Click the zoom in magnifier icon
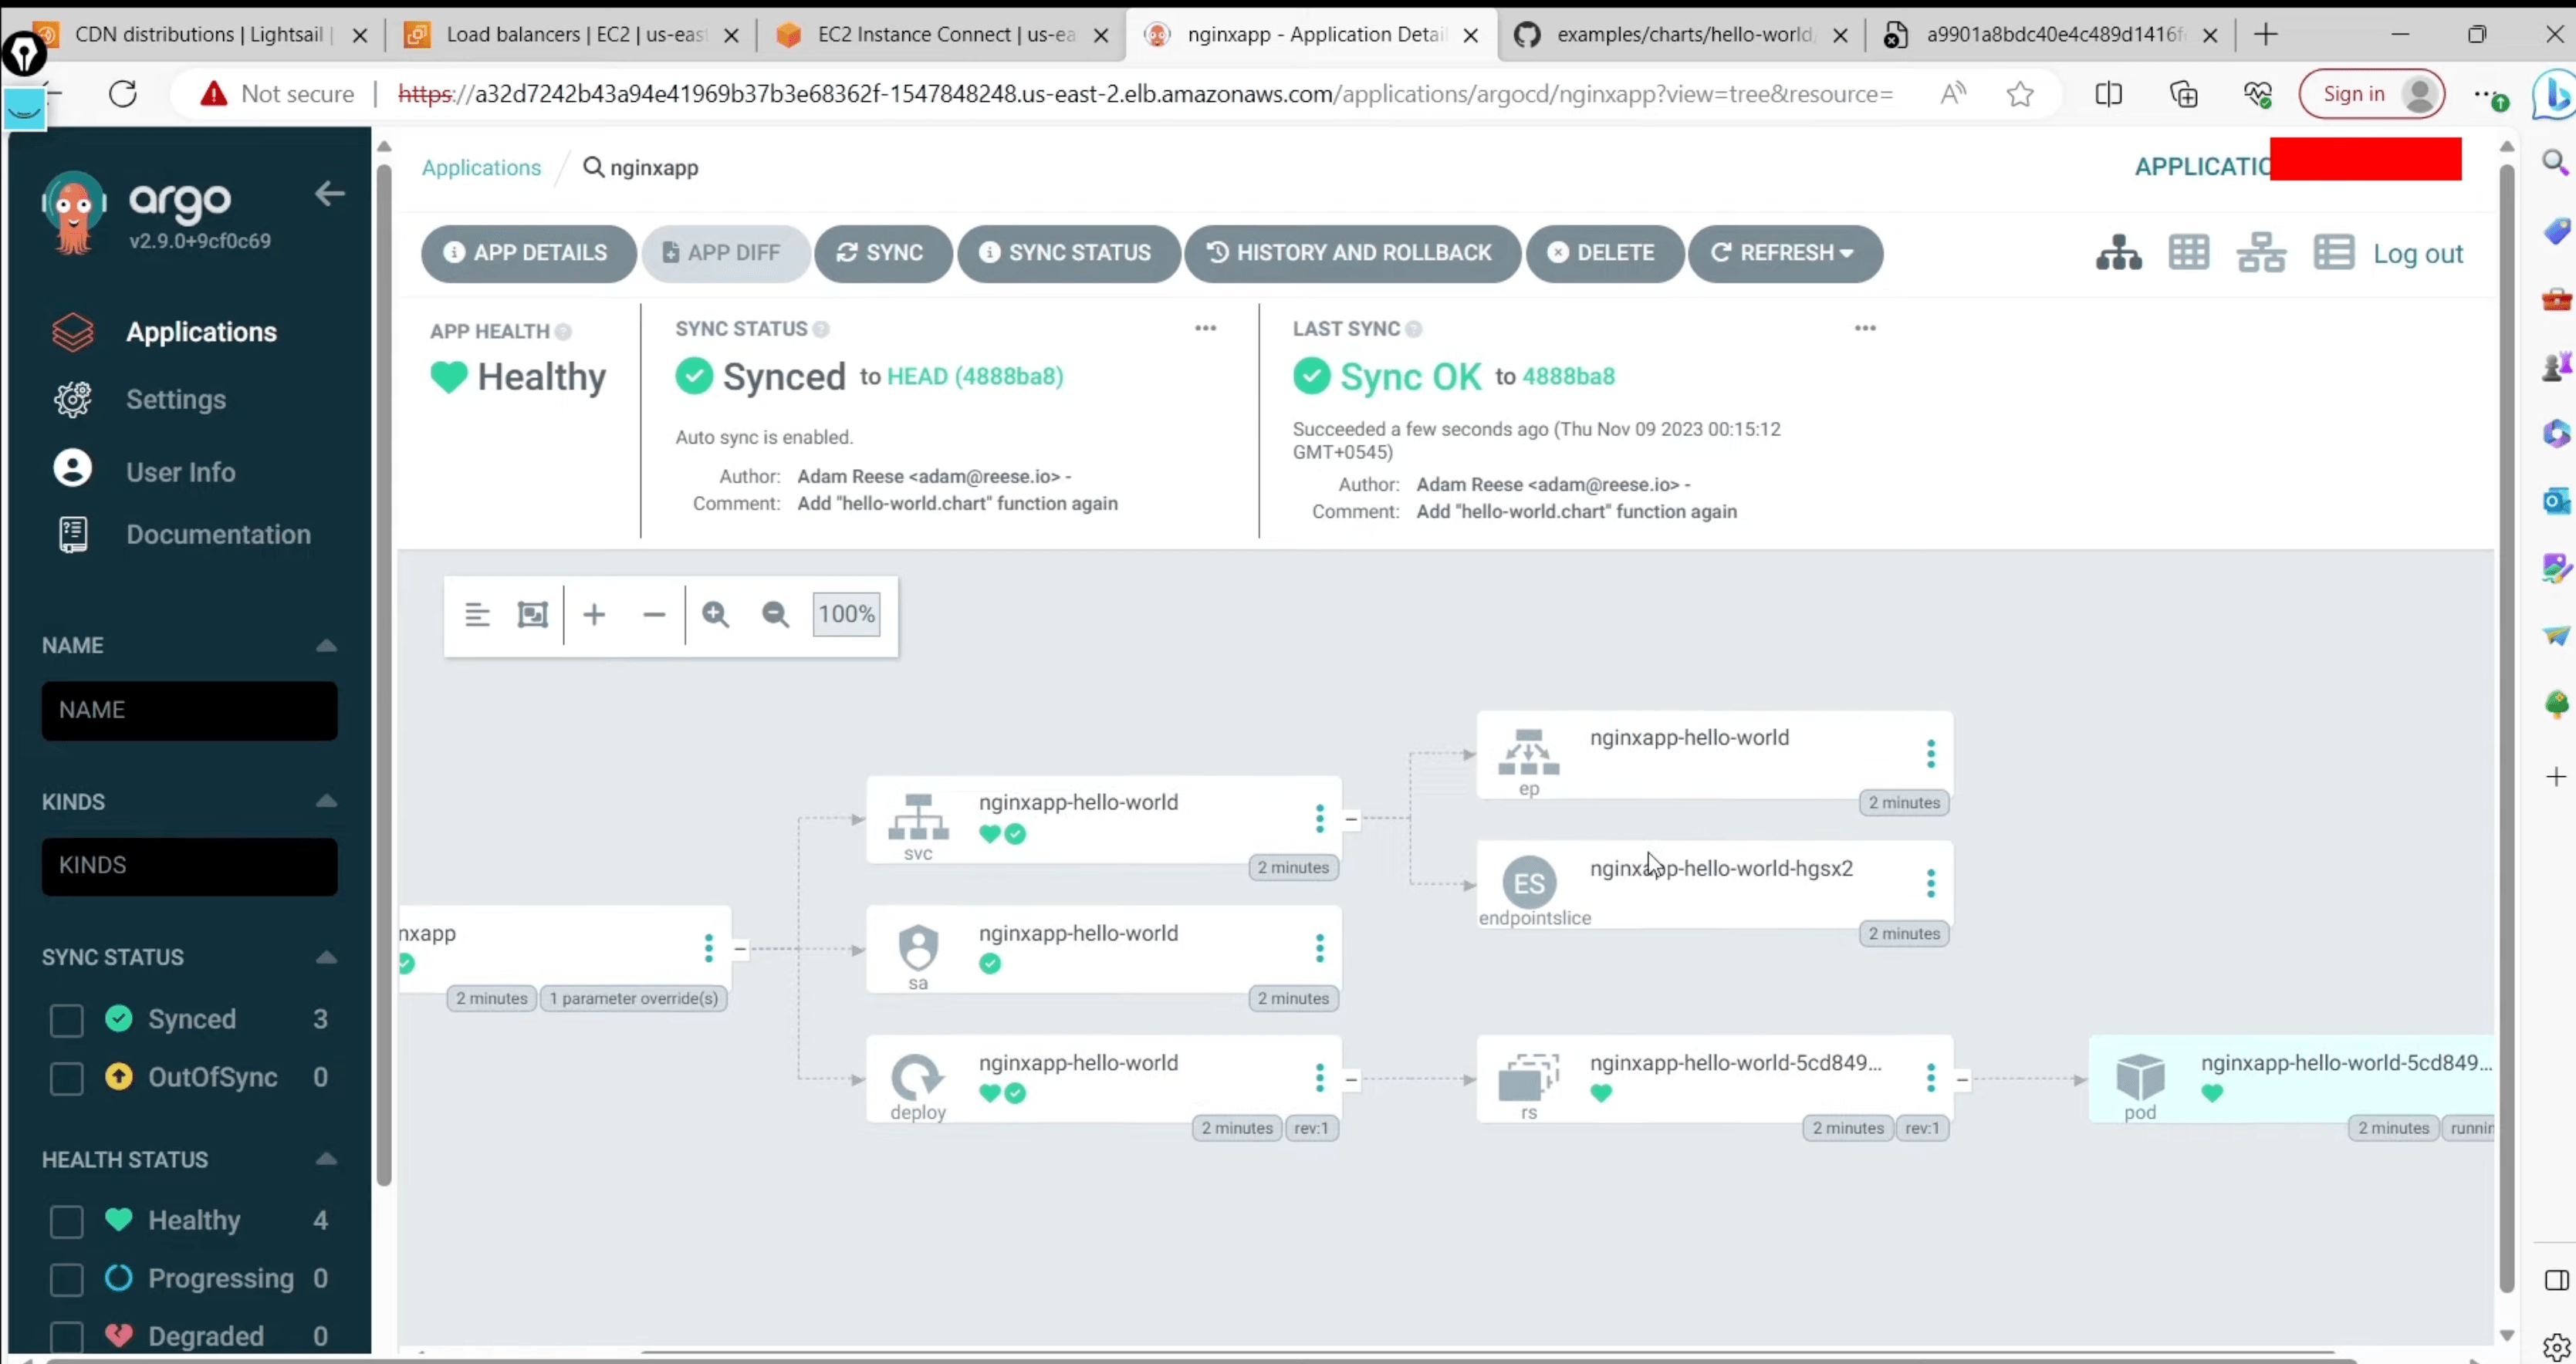The image size is (2576, 1364). [715, 614]
